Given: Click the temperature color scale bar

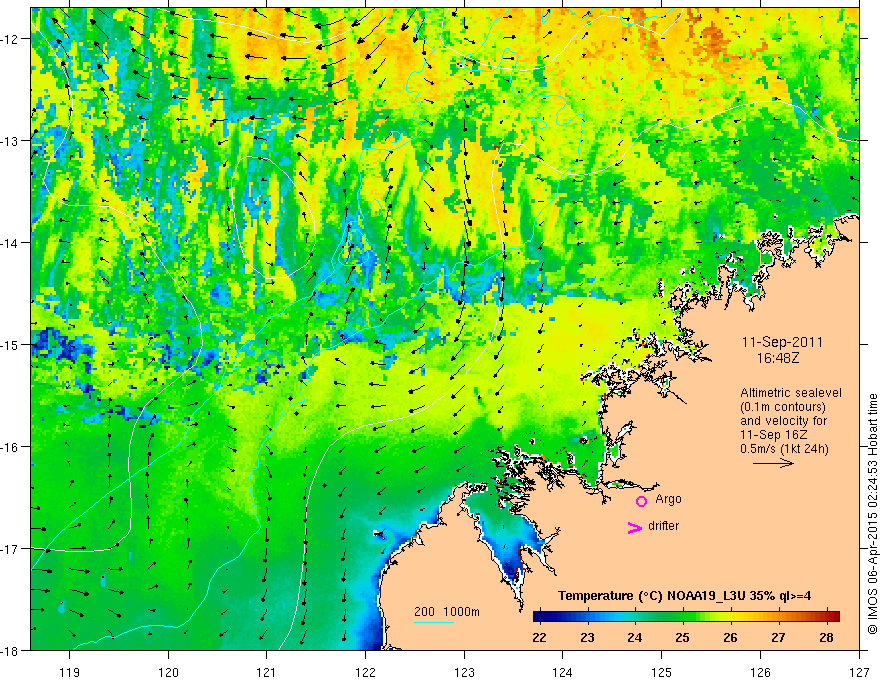Looking at the screenshot, I should coord(686,616).
